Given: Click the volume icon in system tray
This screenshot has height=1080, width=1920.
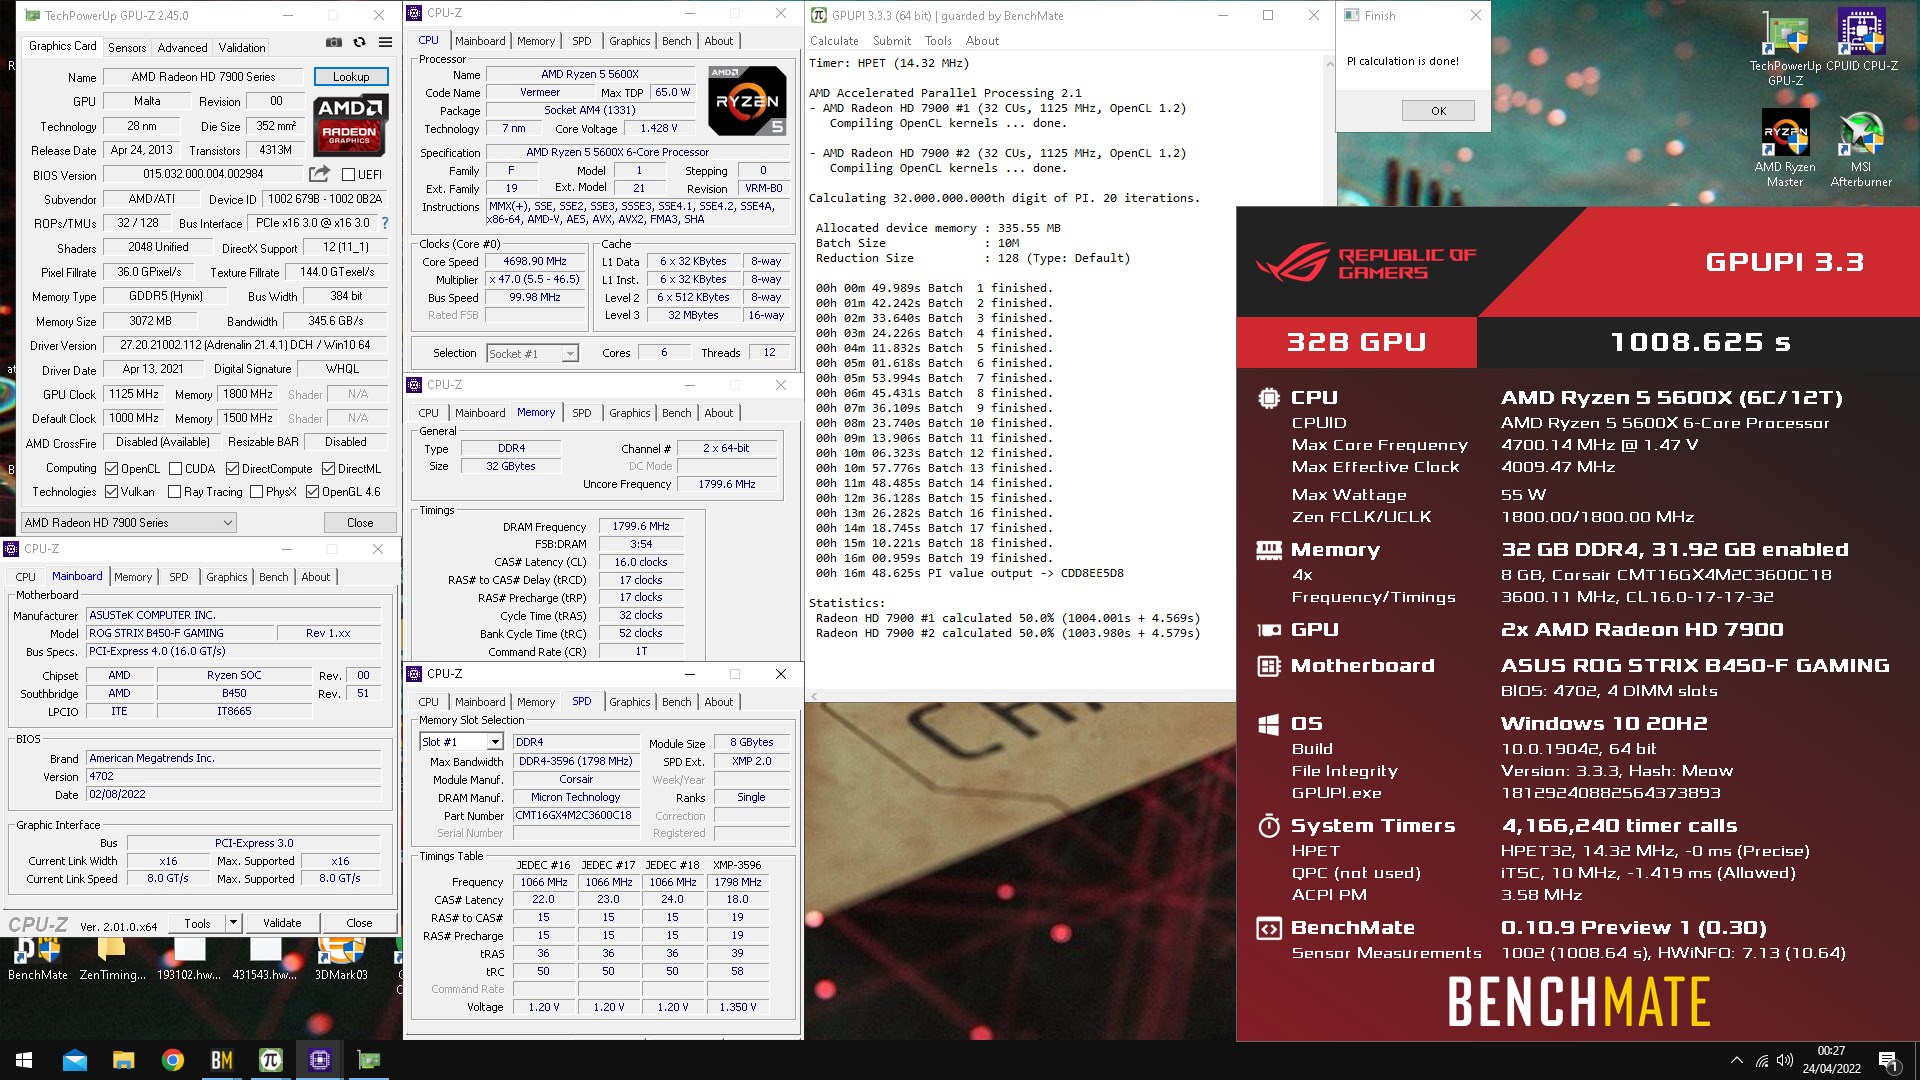Looking at the screenshot, I should click(1785, 1060).
